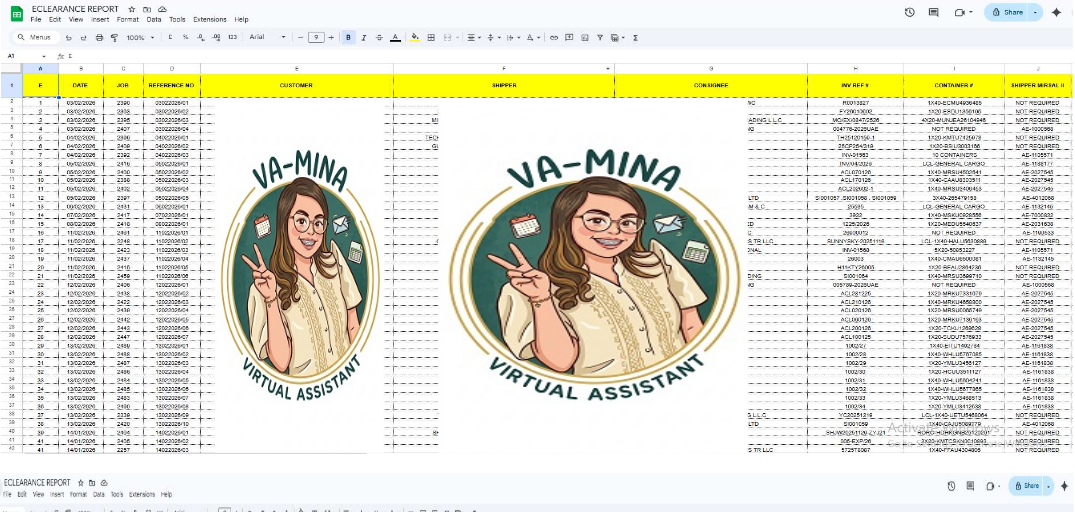1075x512 pixels.
Task: Click the Menus search box in the upper toolbar
Action: pyautogui.click(x=36, y=38)
